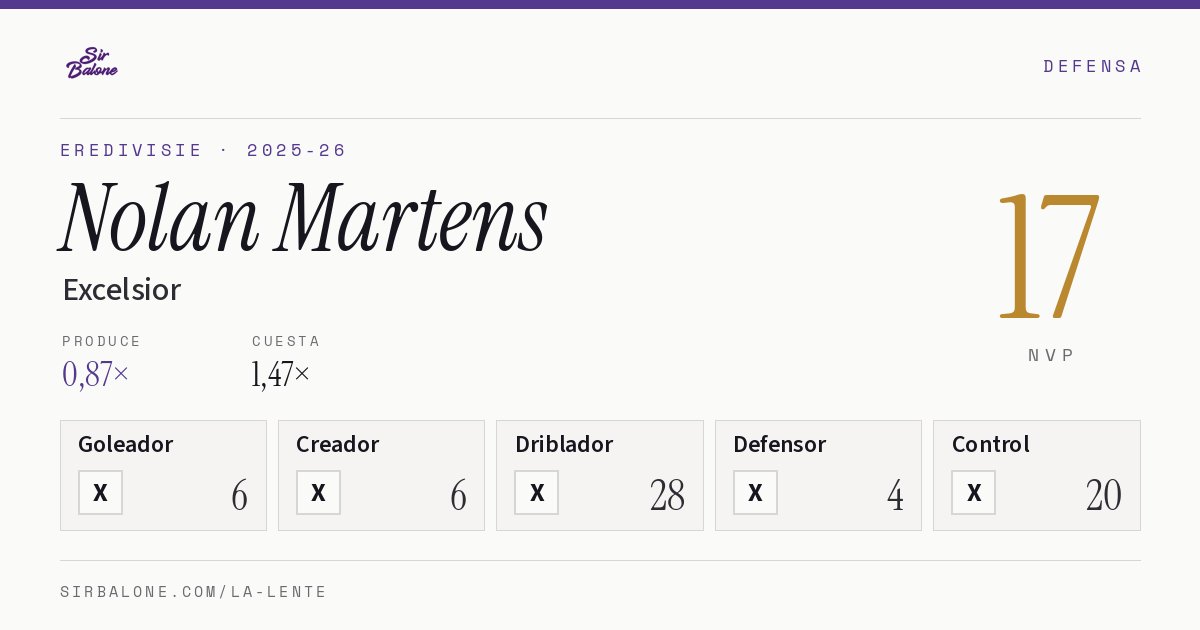Click the Cuesta value 1,47×

(281, 374)
